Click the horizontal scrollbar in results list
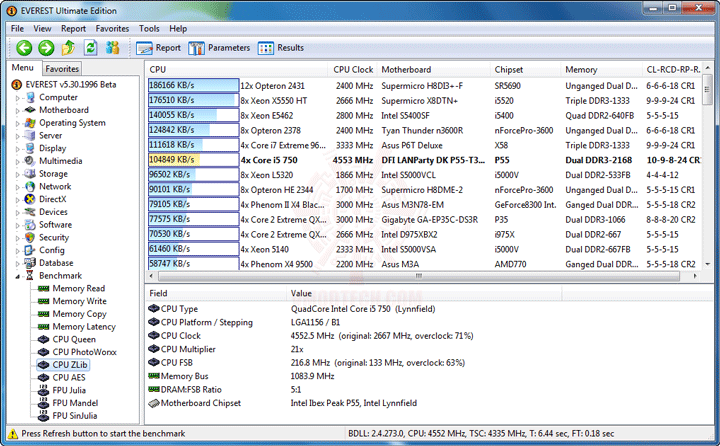The height and width of the screenshot is (446, 720). coord(418,276)
